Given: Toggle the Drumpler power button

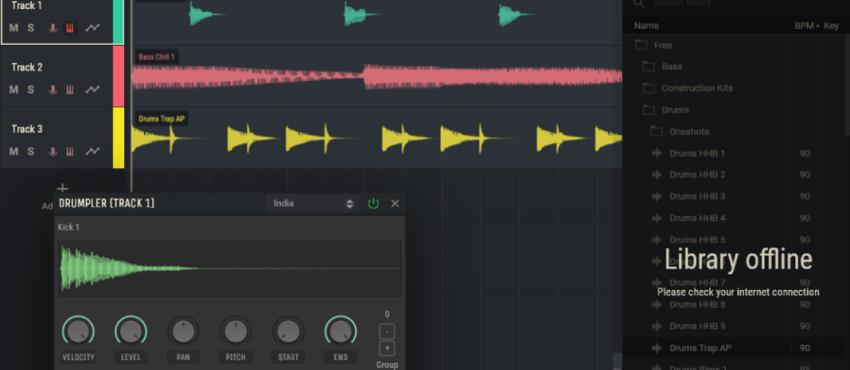Looking at the screenshot, I should click(x=373, y=204).
